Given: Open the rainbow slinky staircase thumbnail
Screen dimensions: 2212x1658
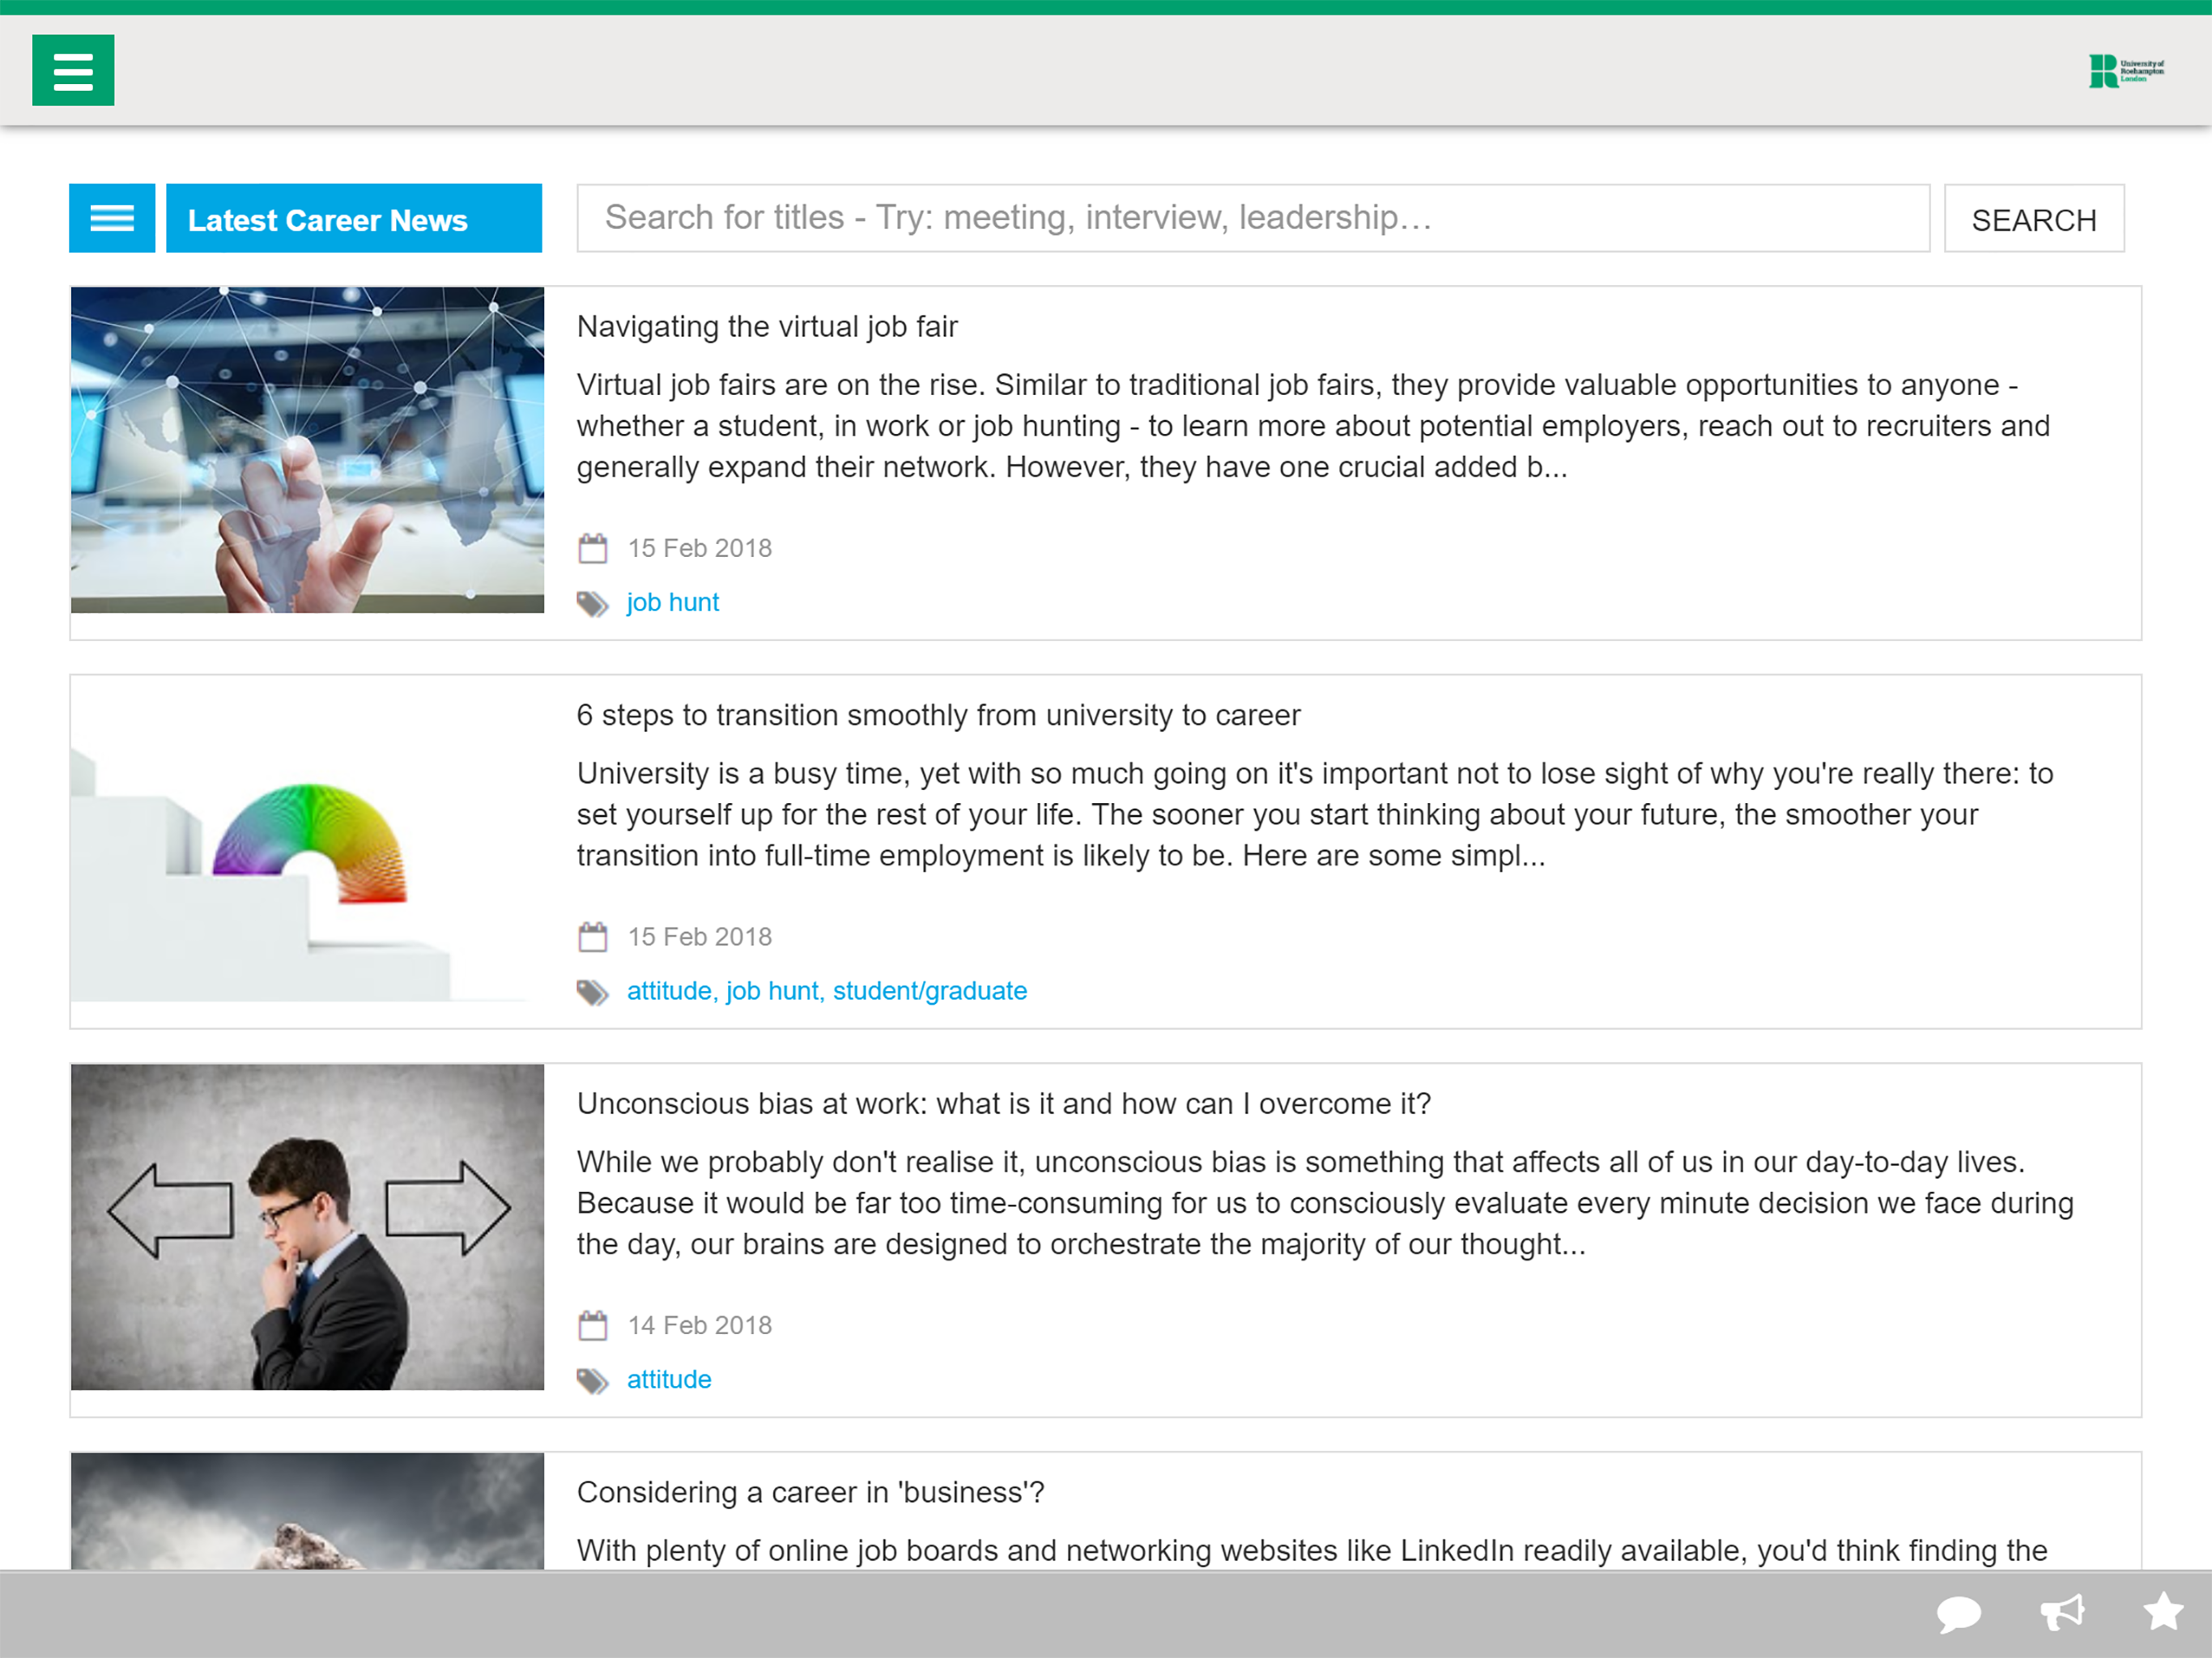Looking at the screenshot, I should [308, 839].
